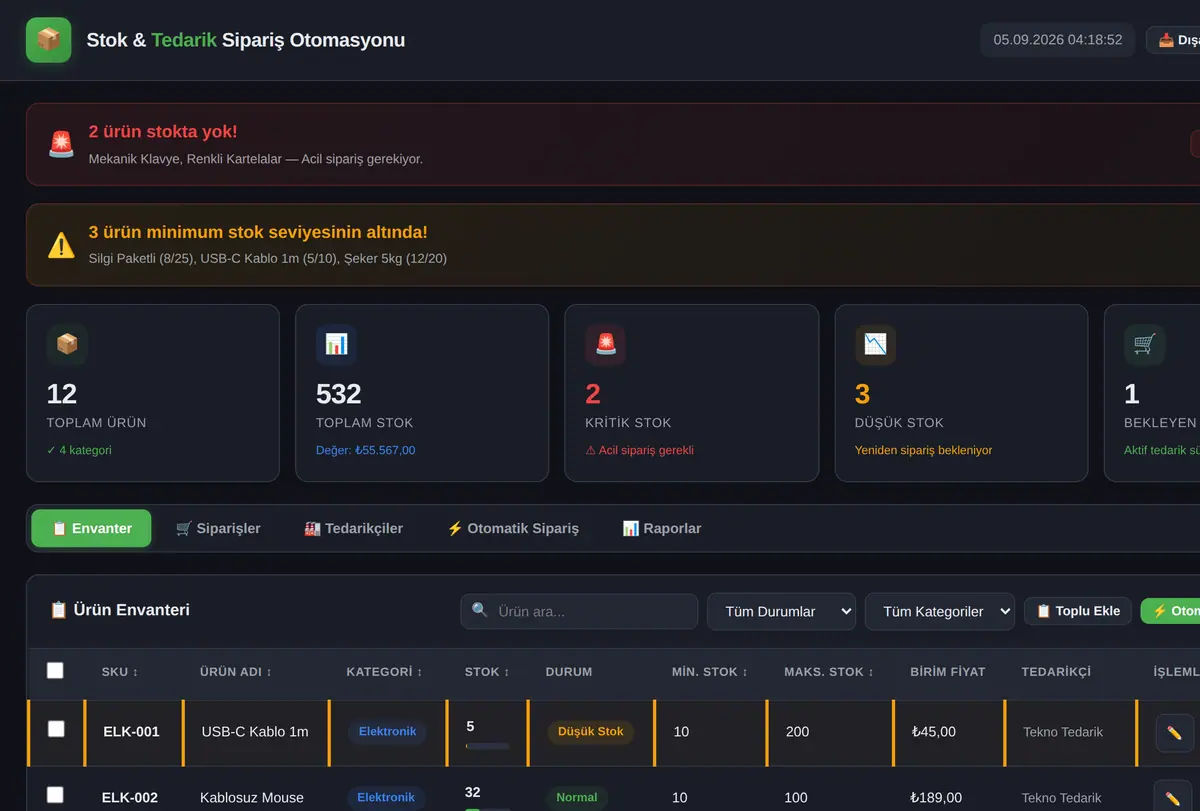1200x811 pixels.
Task: Tick the select-all checkbox in the table header
Action: tap(55, 670)
